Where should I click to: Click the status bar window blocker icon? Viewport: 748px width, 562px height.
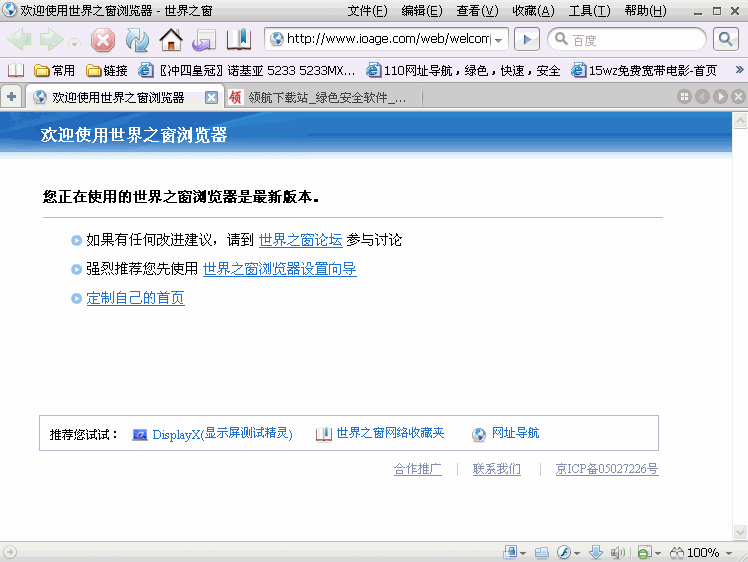[x=541, y=553]
